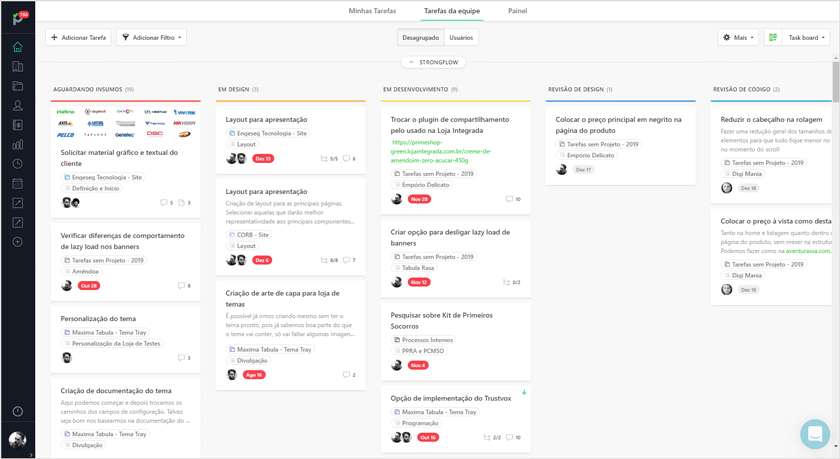Image resolution: width=840 pixels, height=459 pixels.
Task: Click the EM DESIGN column header
Action: (238, 89)
